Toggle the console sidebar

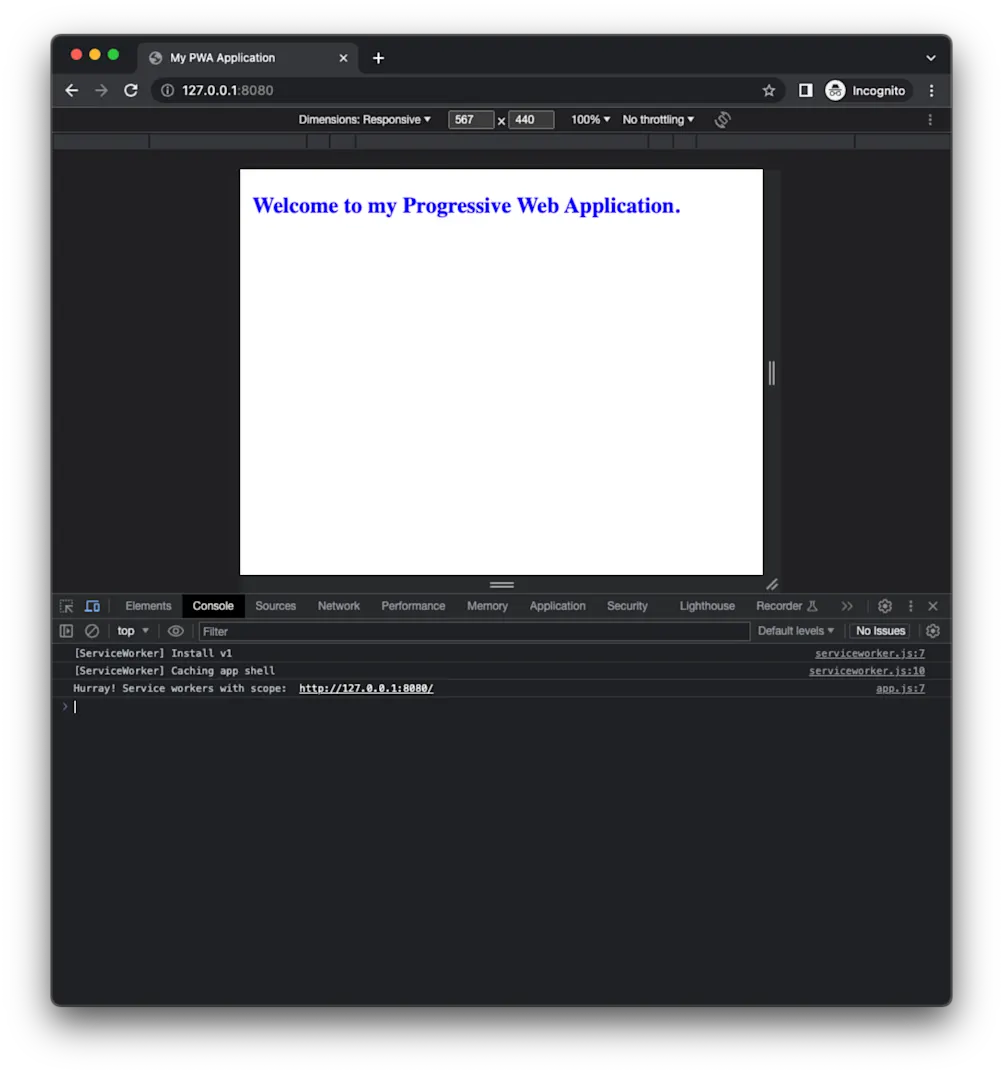pyautogui.click(x=66, y=631)
